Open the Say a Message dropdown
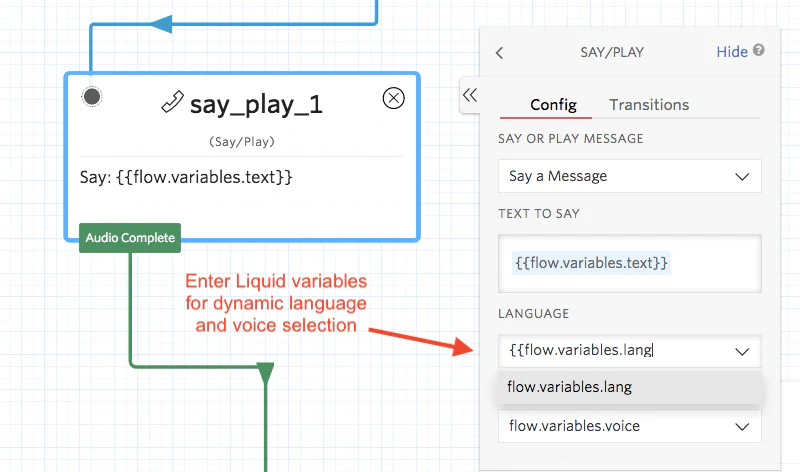The height and width of the screenshot is (472, 800). (x=630, y=176)
